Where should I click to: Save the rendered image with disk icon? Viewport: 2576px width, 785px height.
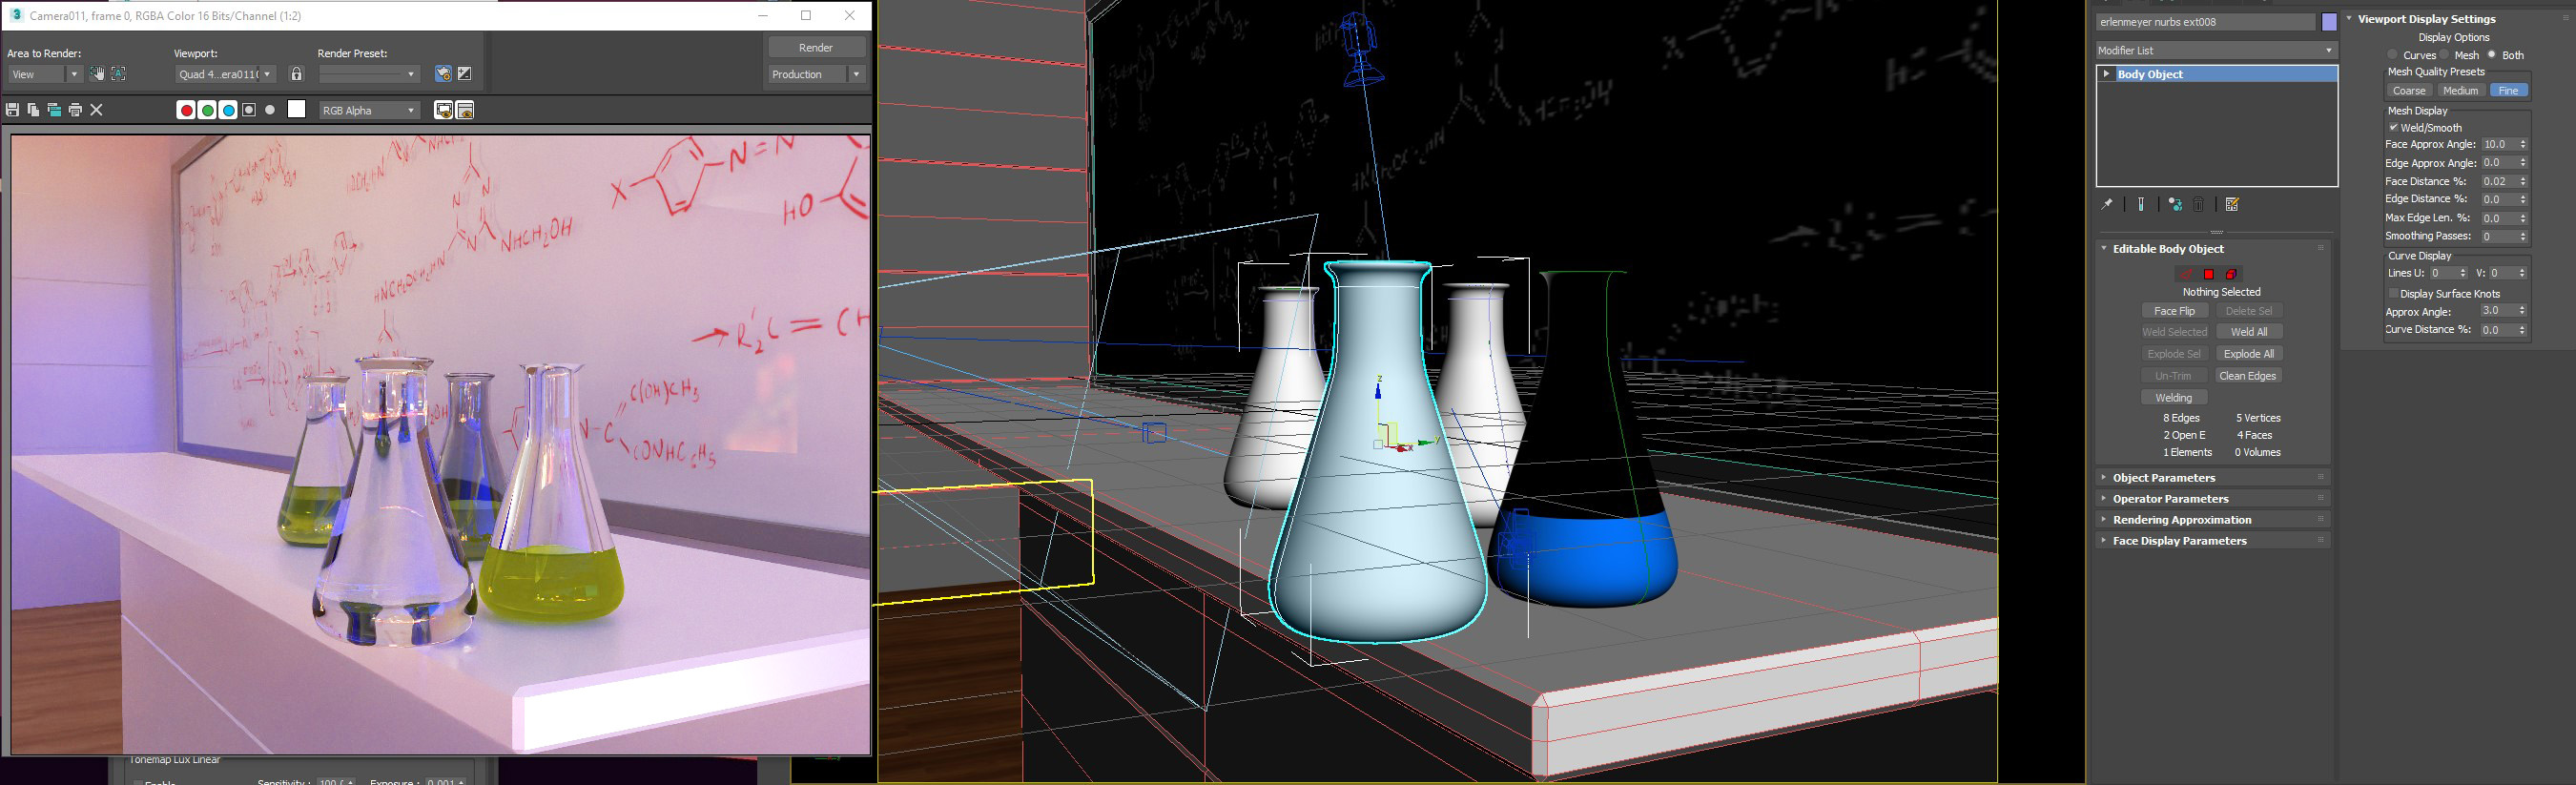[x=12, y=110]
